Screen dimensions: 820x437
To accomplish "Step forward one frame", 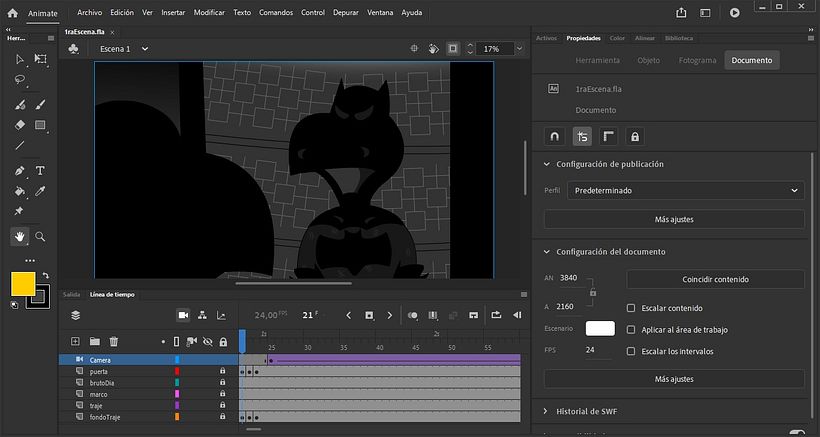I will pyautogui.click(x=389, y=315).
